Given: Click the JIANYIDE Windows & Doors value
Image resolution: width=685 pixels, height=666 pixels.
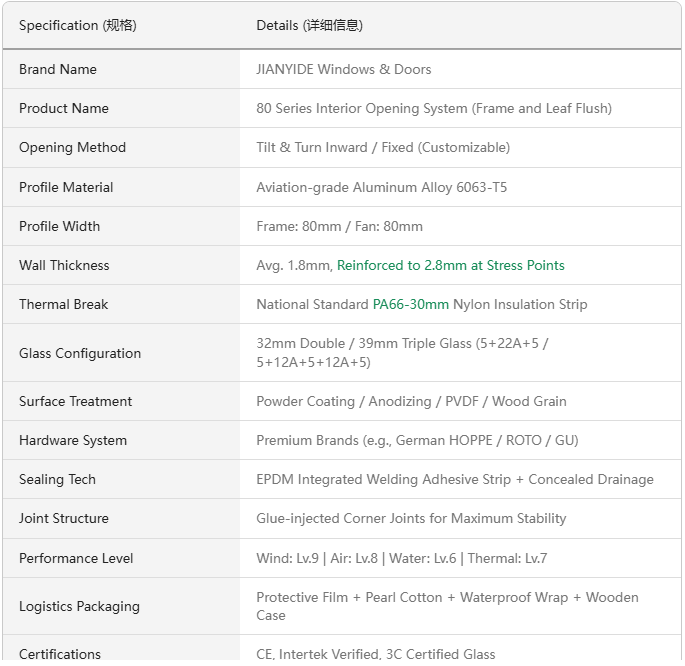Looking at the screenshot, I should pyautogui.click(x=343, y=69).
